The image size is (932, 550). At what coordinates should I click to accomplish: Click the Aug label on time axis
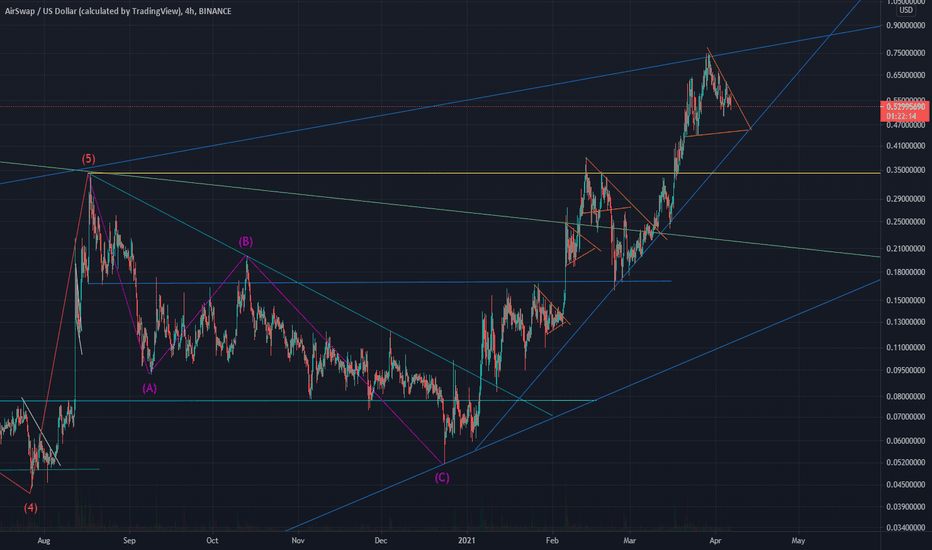tap(43, 540)
